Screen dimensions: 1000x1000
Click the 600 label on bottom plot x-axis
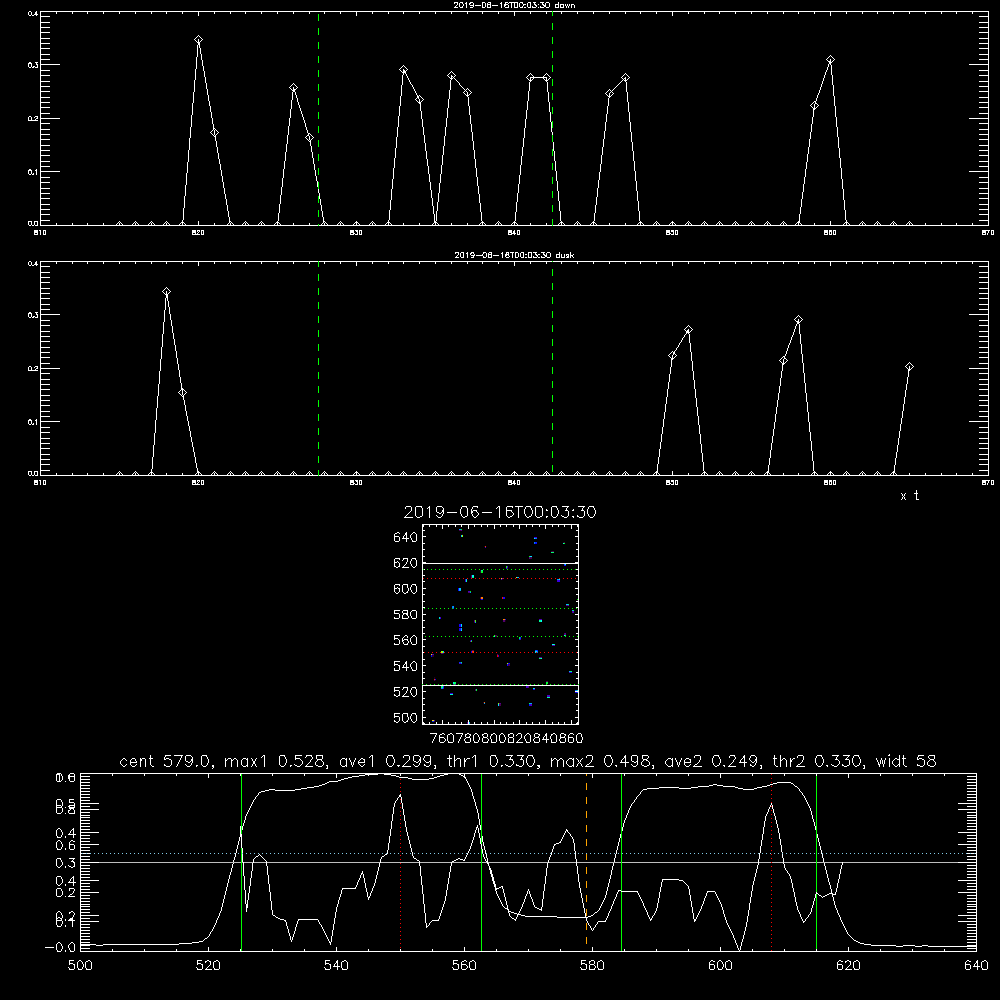point(721,966)
